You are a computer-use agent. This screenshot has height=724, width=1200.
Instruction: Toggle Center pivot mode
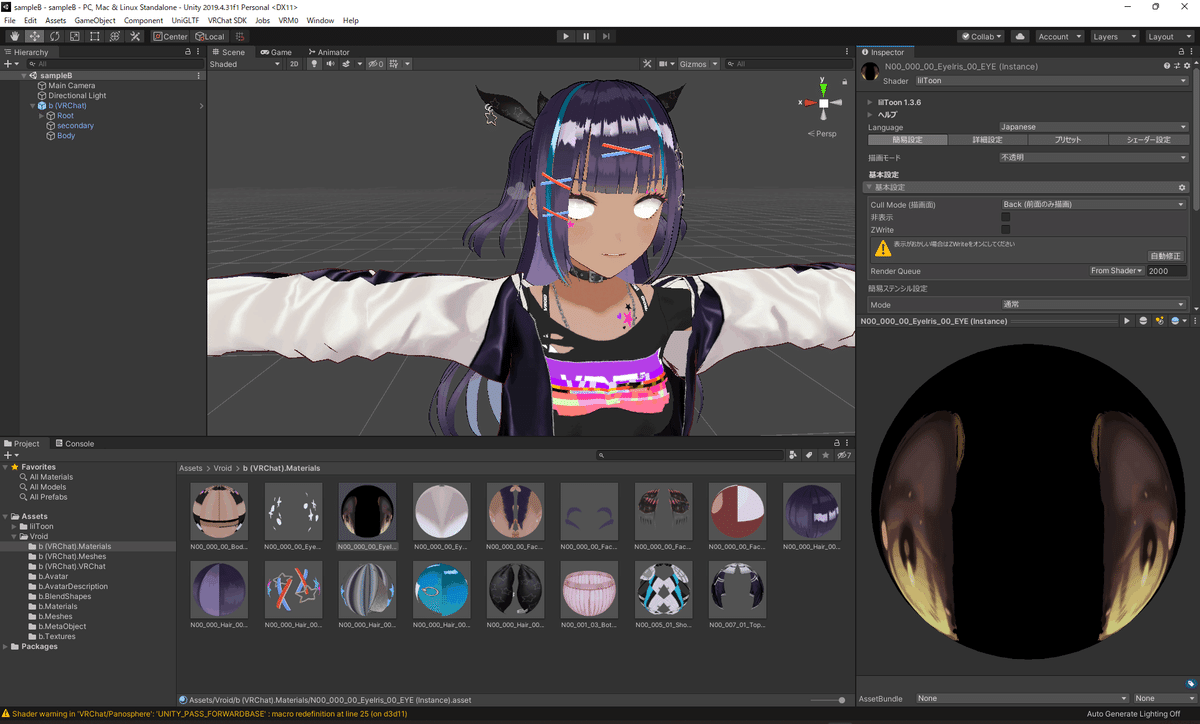170,36
